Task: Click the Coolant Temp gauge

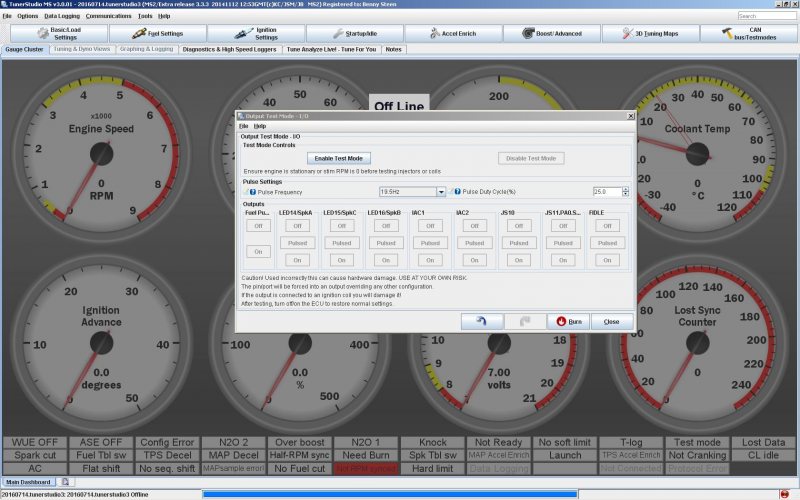Action: pyautogui.click(x=697, y=155)
